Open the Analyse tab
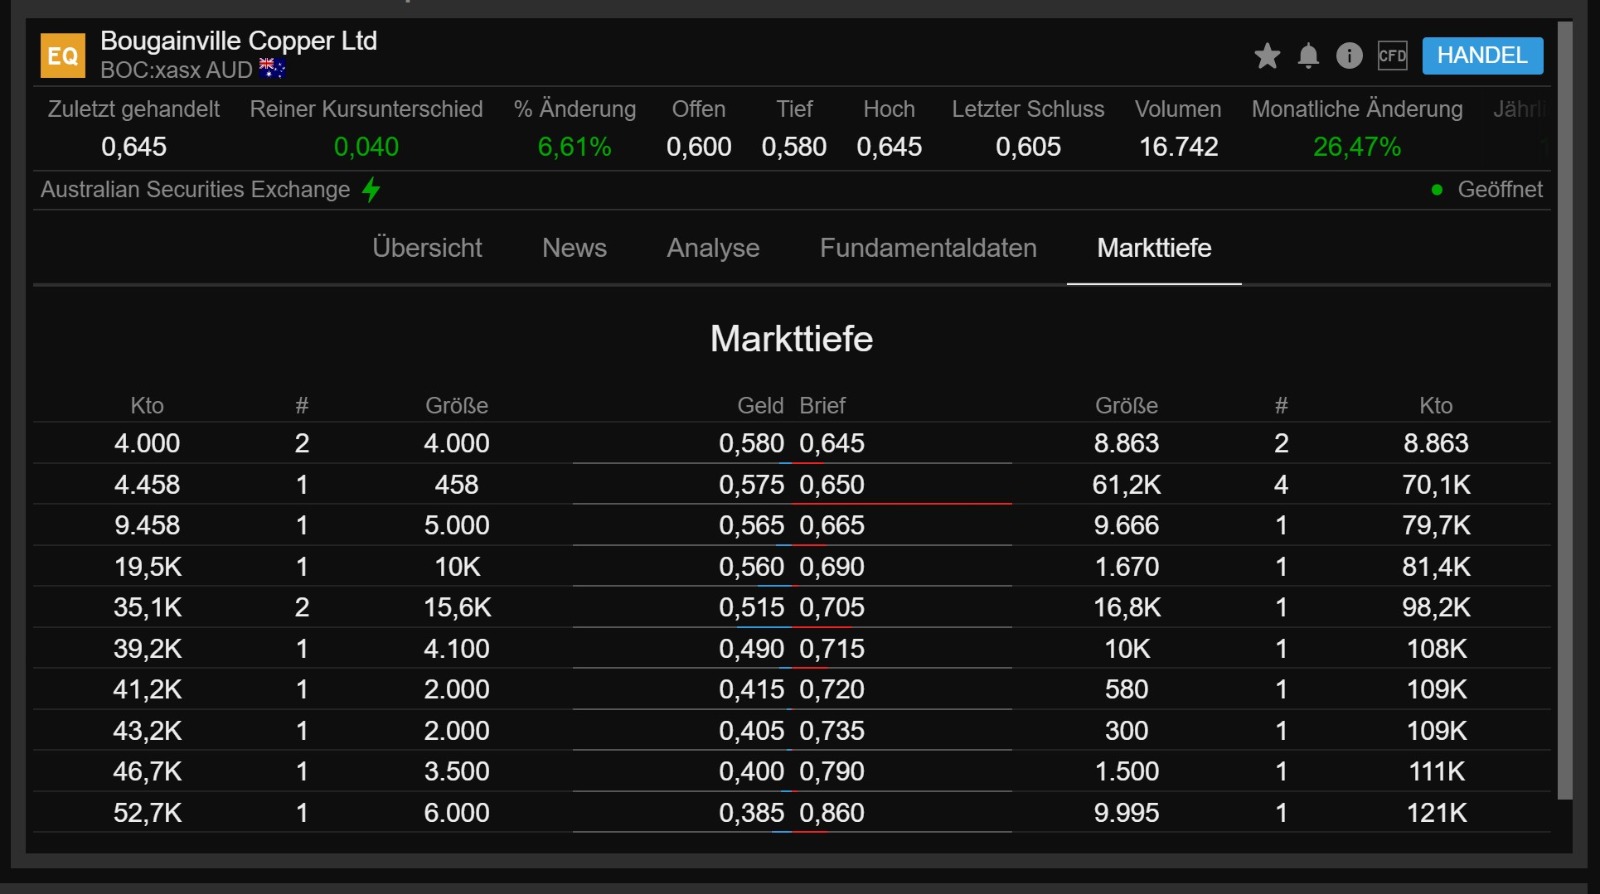The image size is (1600, 894). (713, 248)
